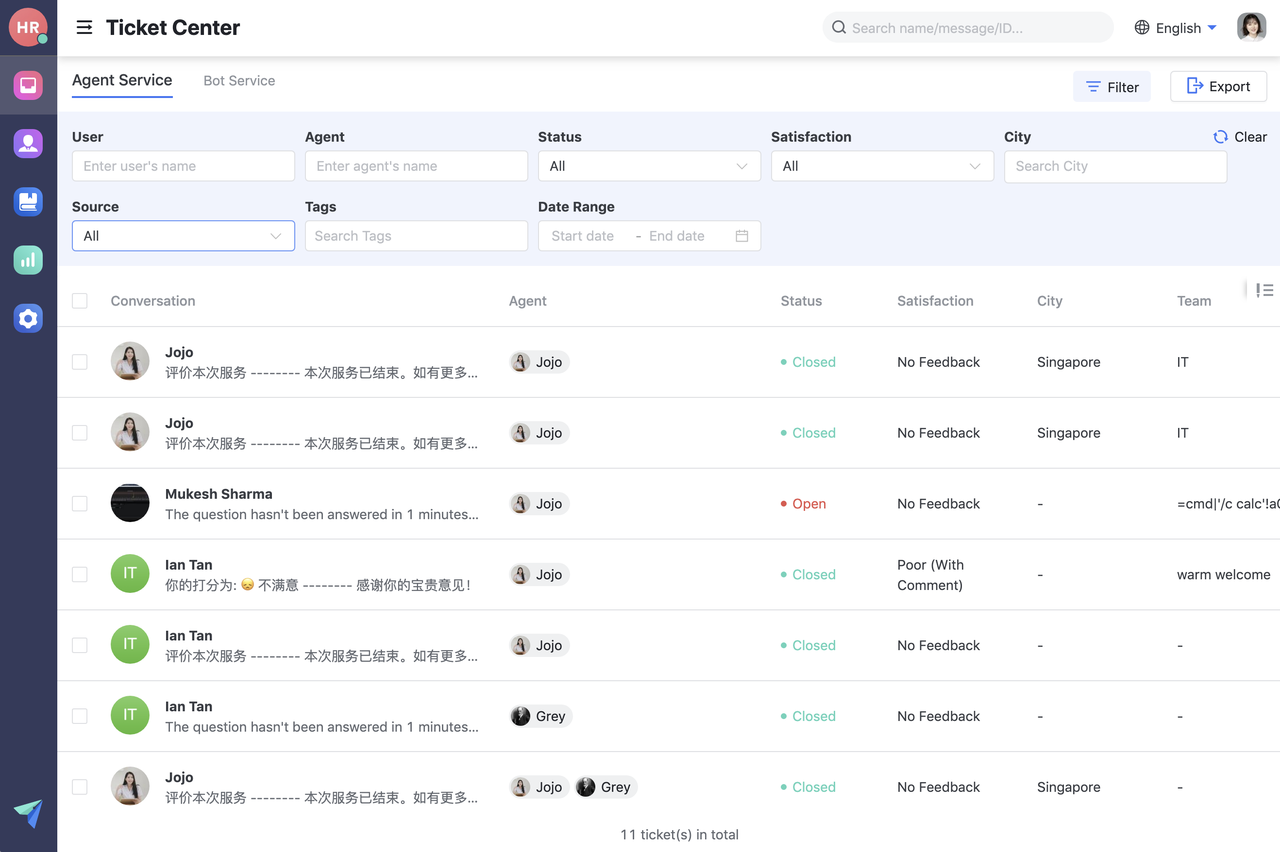
Task: Click the search name/message/ID field
Action: (x=975, y=28)
